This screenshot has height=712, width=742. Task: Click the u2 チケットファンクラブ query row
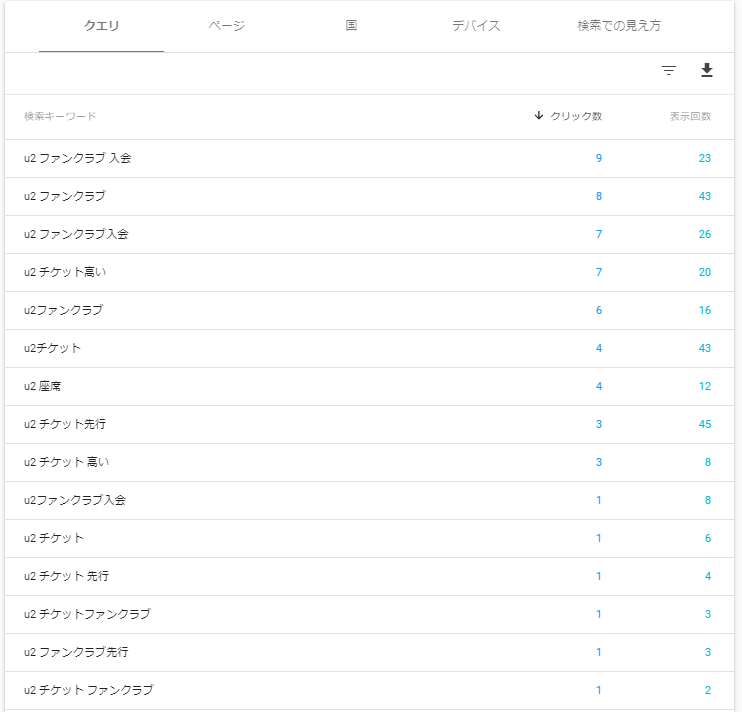pos(369,615)
